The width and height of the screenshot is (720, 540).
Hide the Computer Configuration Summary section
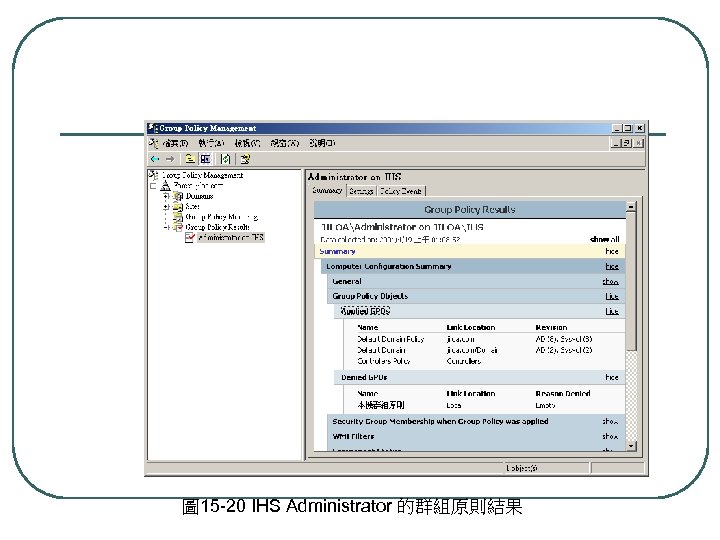tap(612, 266)
